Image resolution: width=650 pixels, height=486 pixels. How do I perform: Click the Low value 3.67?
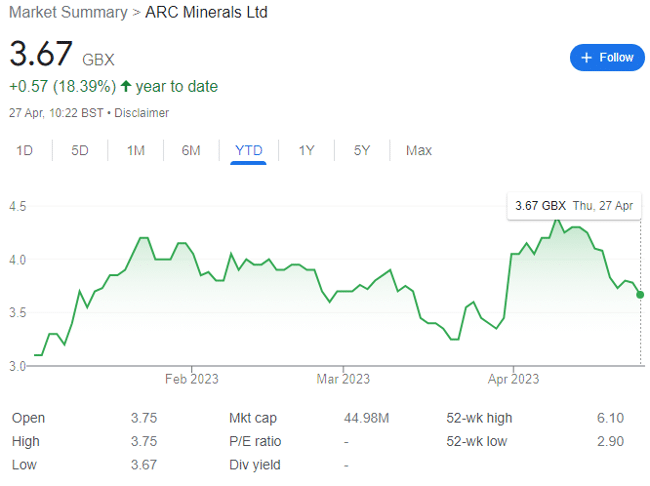pyautogui.click(x=144, y=465)
